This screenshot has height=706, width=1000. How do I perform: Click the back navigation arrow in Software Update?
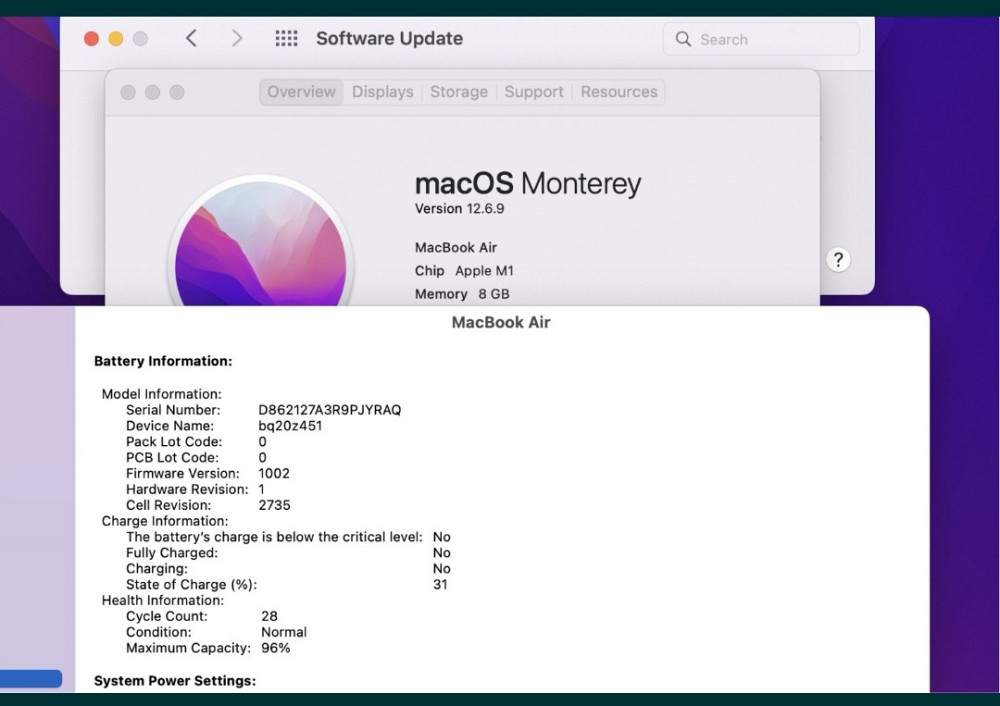click(x=191, y=38)
